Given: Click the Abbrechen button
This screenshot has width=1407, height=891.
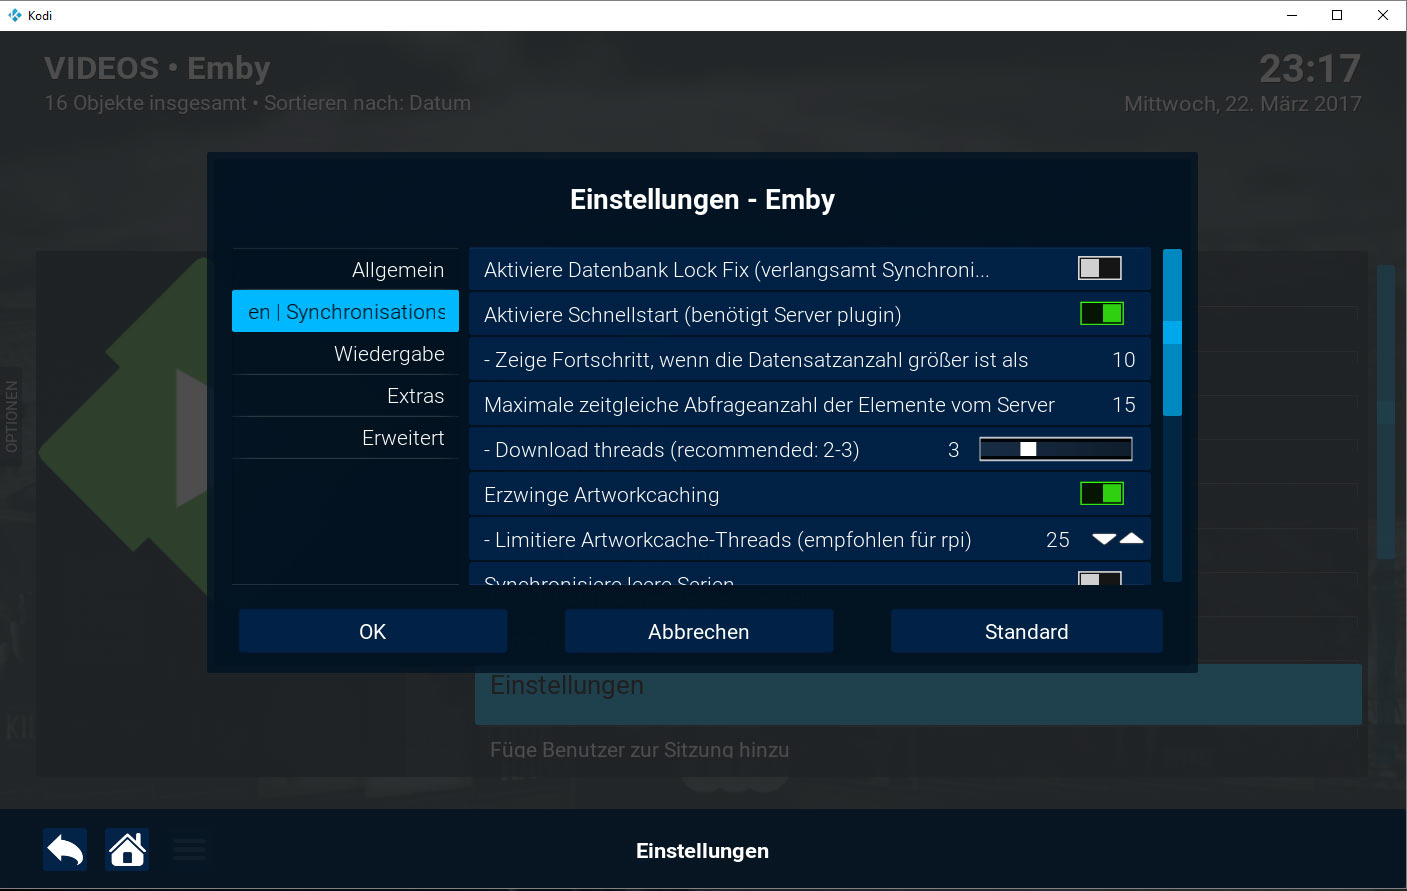Looking at the screenshot, I should pyautogui.click(x=699, y=632).
